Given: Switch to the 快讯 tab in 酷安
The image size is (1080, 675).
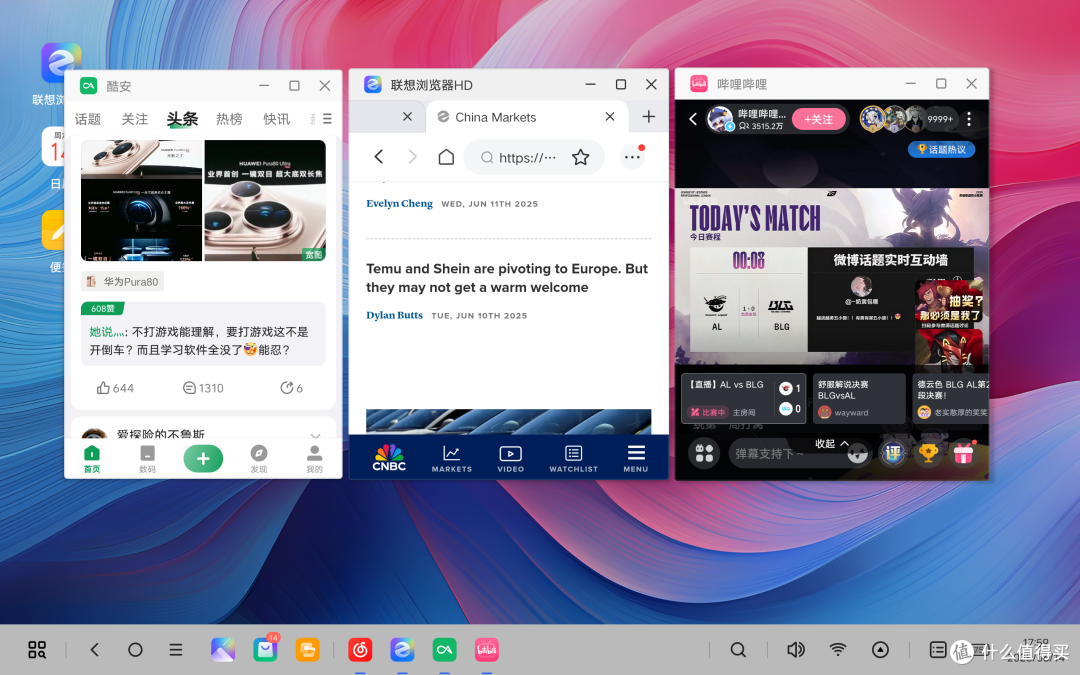Looking at the screenshot, I should [x=277, y=119].
